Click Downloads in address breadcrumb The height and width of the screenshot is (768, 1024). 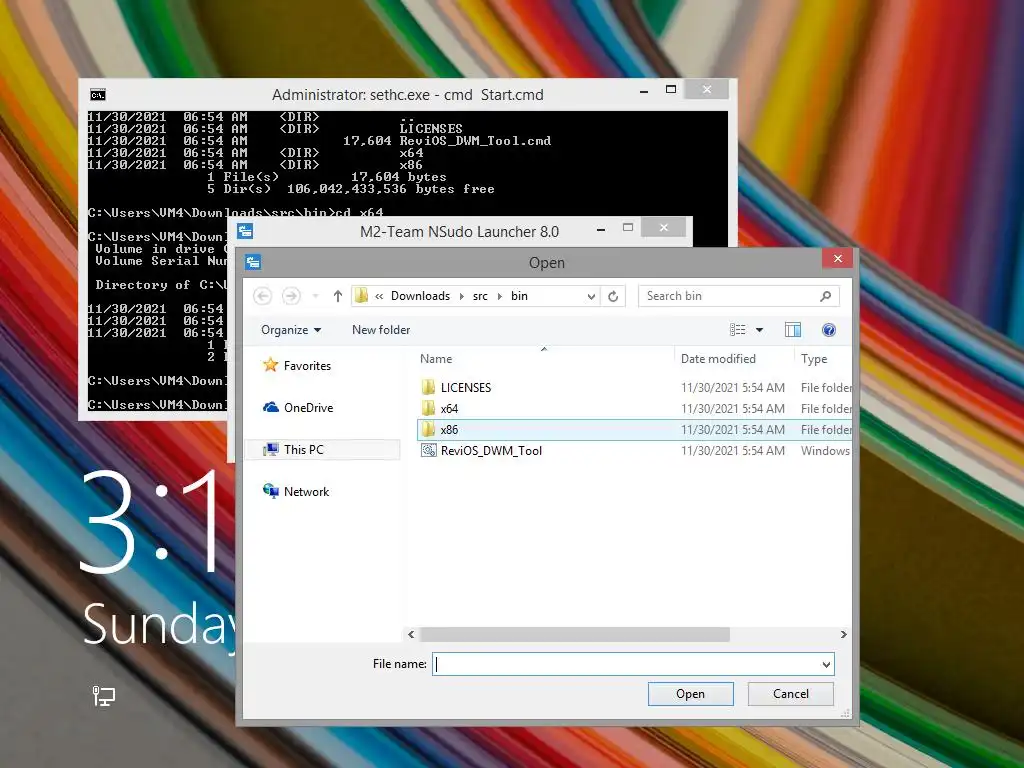pyautogui.click(x=420, y=296)
